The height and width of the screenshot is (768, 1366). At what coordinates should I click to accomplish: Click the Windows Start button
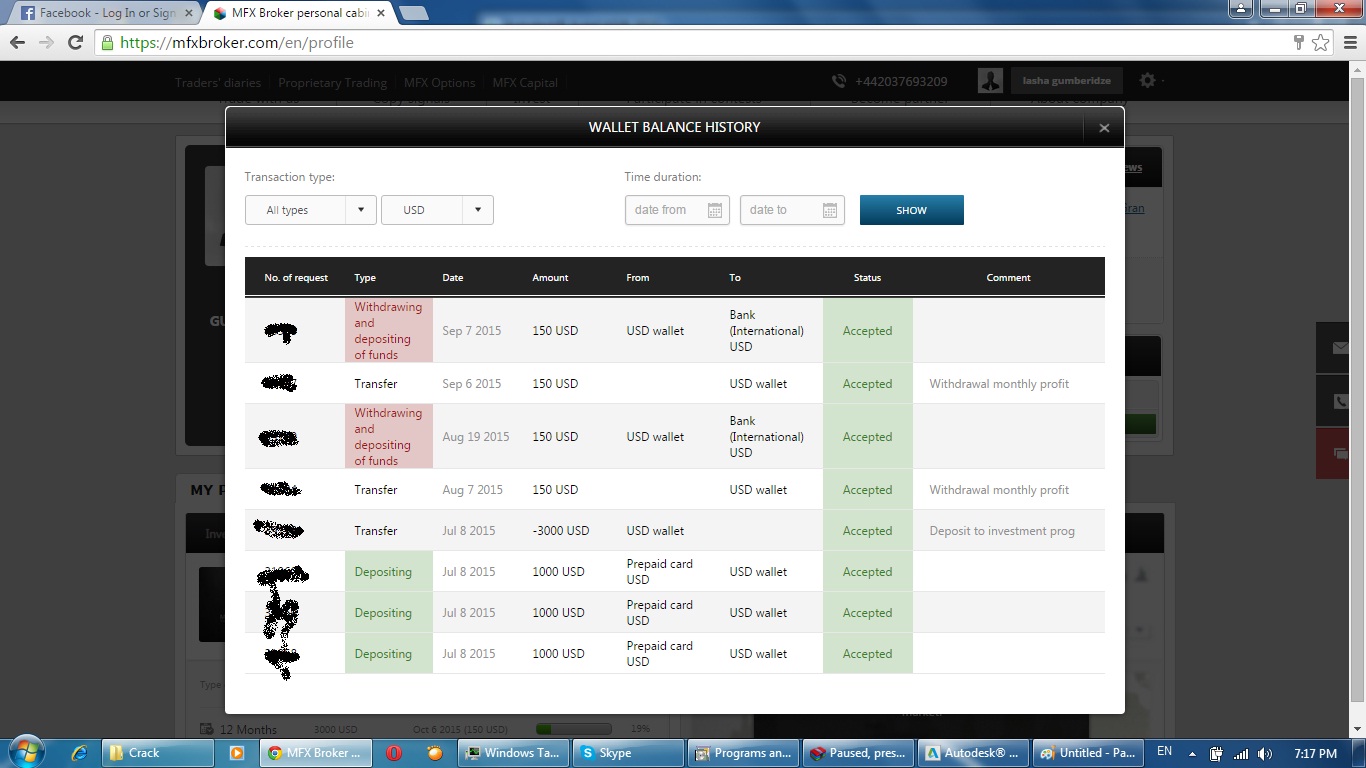click(27, 751)
